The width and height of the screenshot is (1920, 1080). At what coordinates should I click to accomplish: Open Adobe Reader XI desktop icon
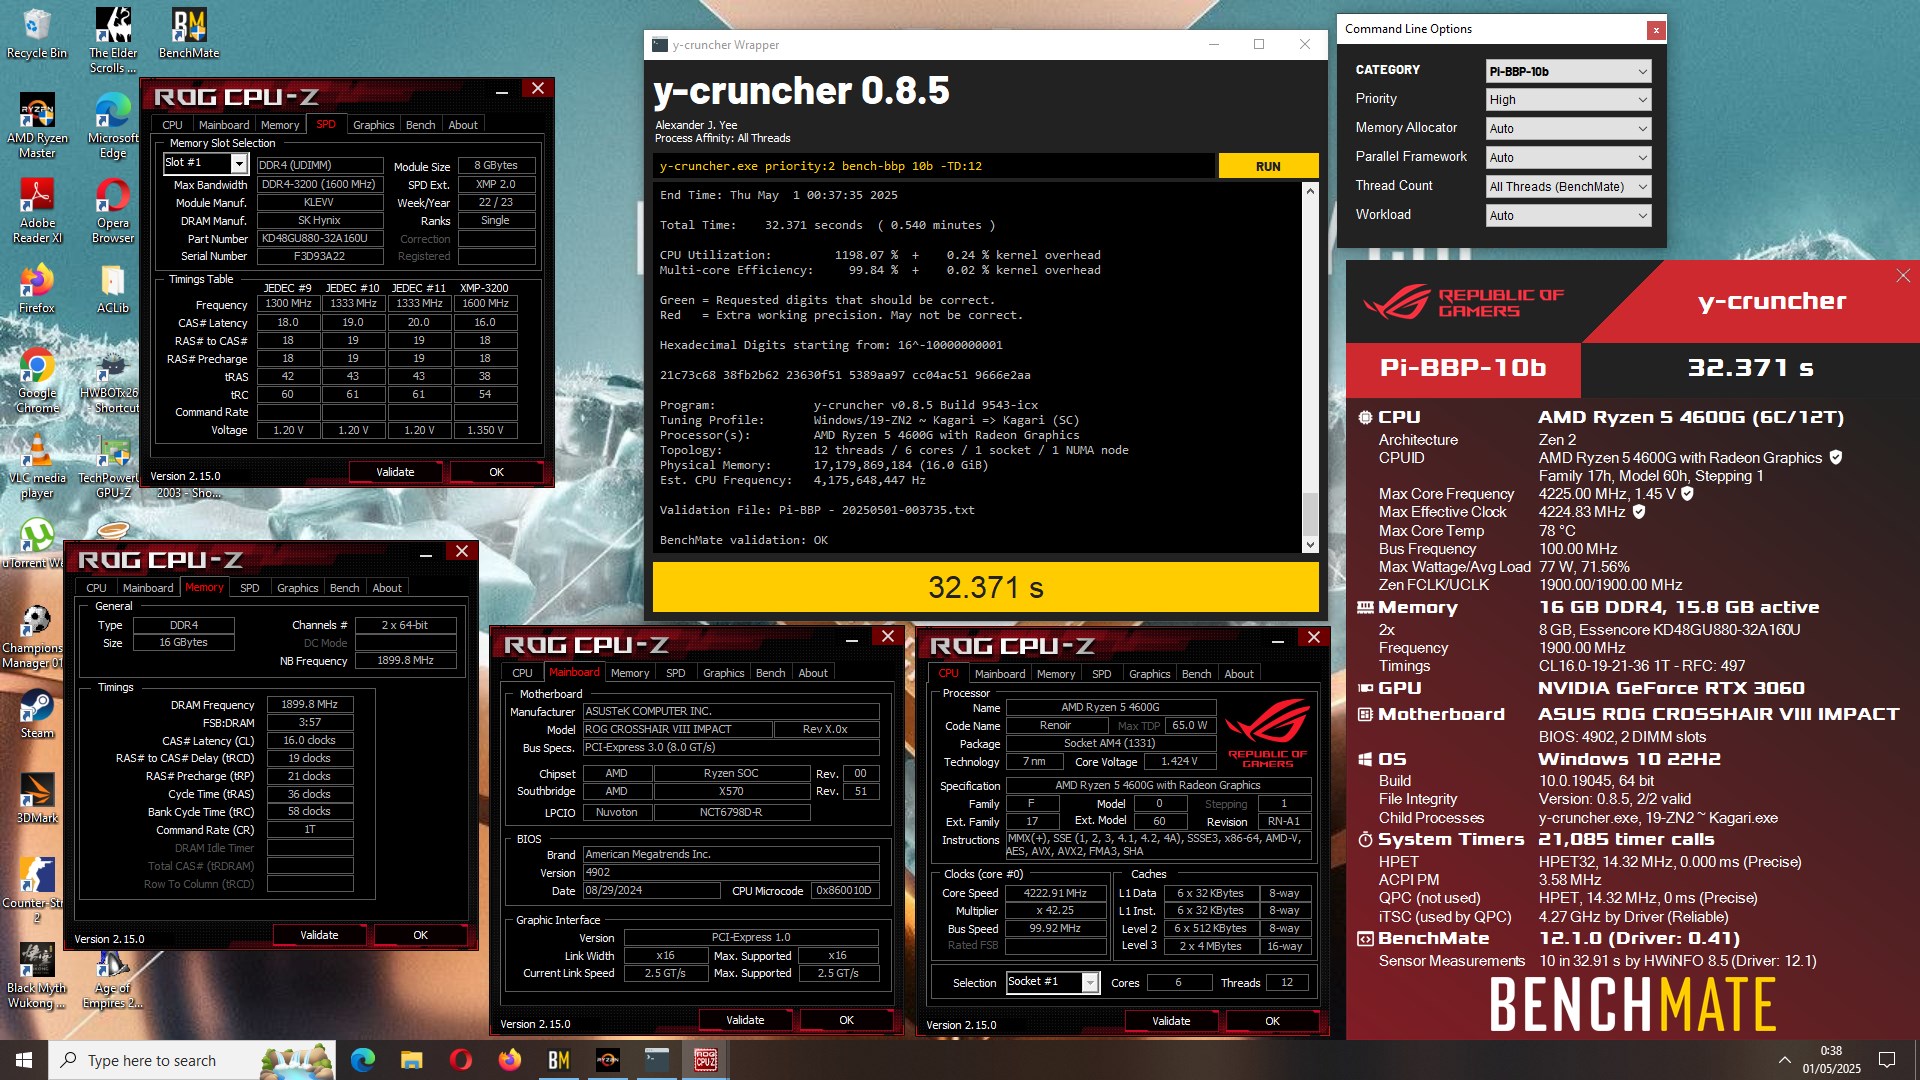point(37,210)
